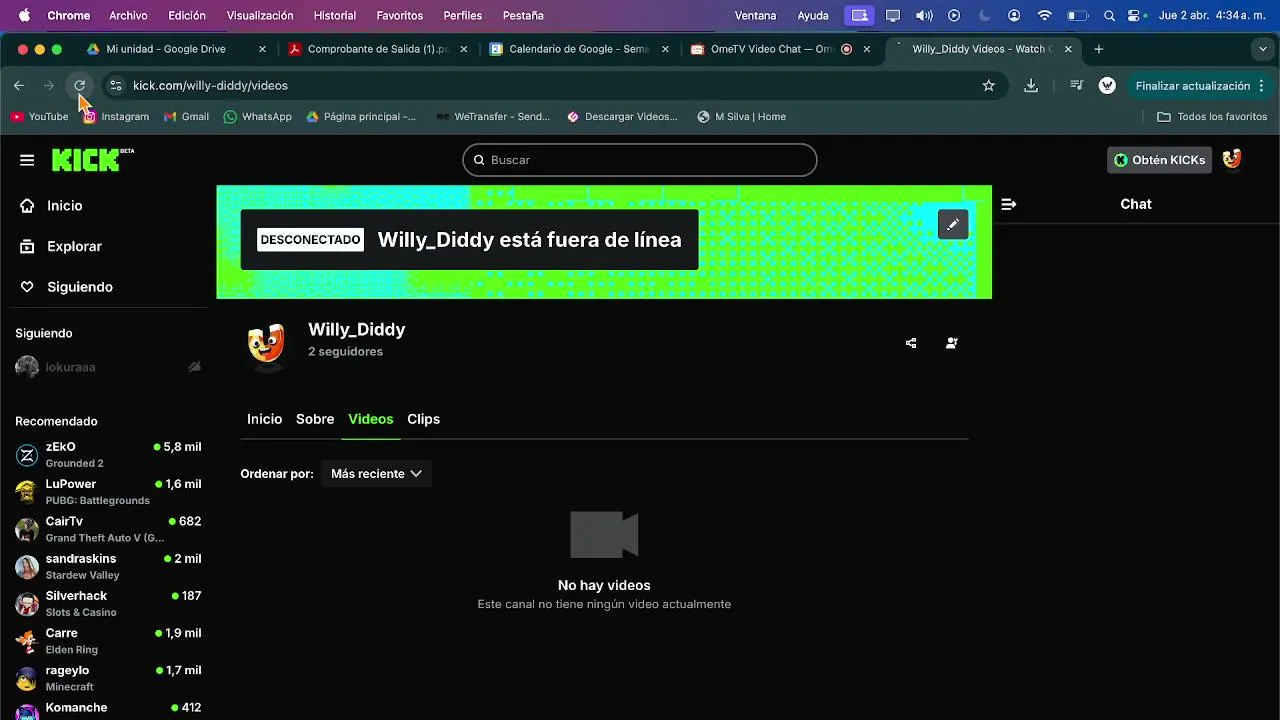Screen dimensions: 1280x720
Task: Bookmark this page with the star icon
Action: click(x=989, y=86)
